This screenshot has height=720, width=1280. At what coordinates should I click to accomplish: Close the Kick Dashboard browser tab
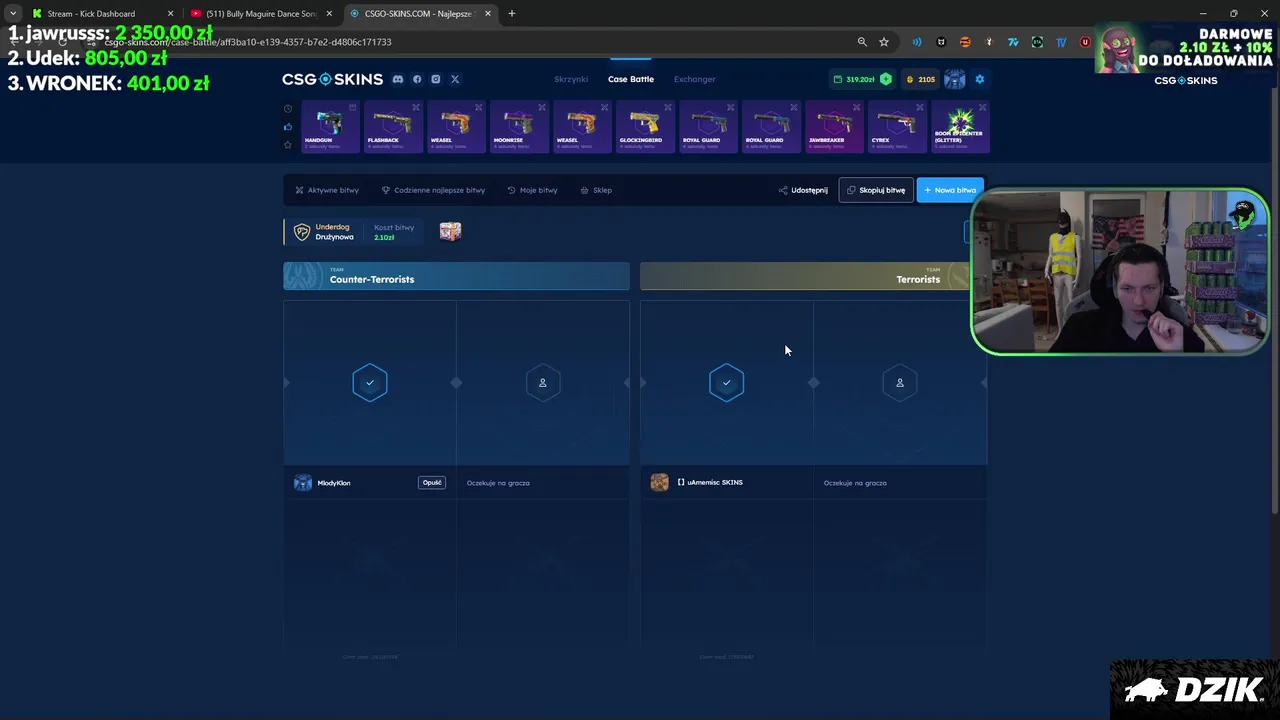(x=170, y=14)
